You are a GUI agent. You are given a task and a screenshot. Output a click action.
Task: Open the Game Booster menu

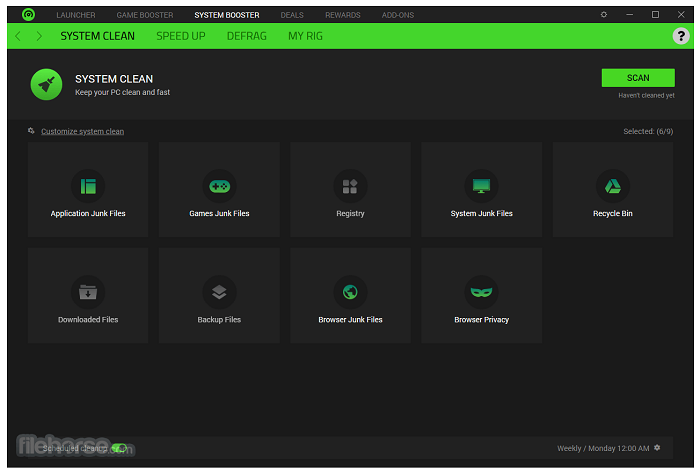click(144, 15)
